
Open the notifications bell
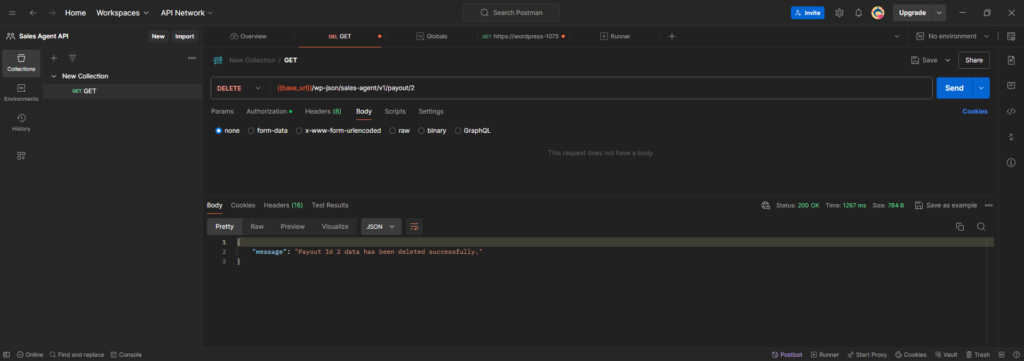click(858, 12)
